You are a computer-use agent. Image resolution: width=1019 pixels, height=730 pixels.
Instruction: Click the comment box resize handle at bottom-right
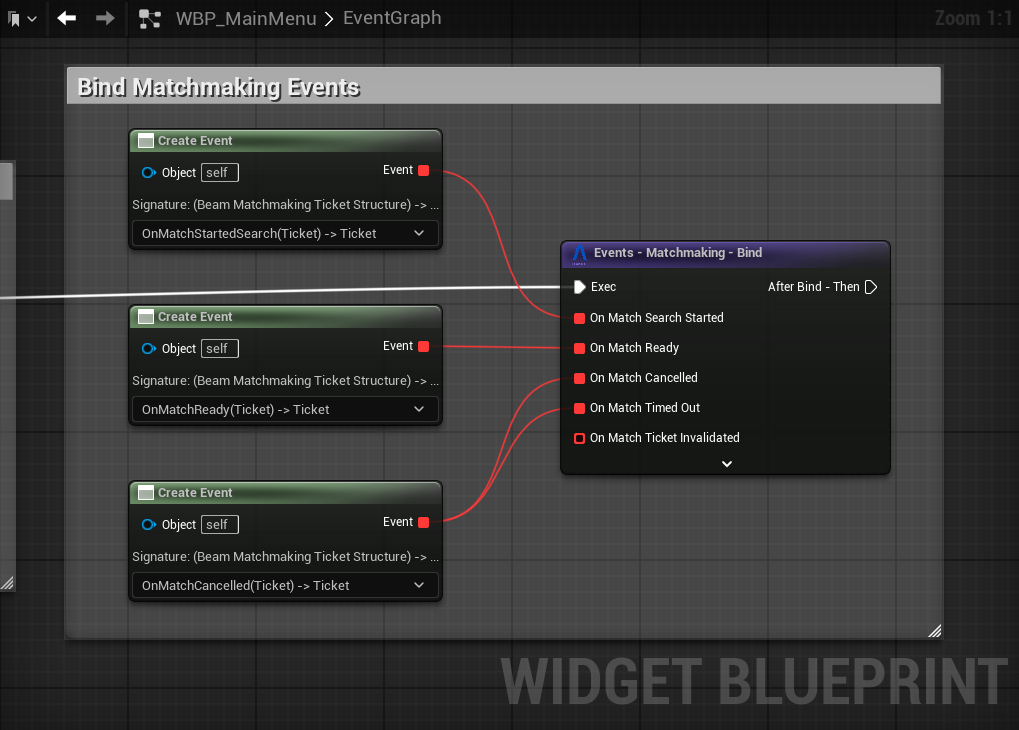(934, 630)
